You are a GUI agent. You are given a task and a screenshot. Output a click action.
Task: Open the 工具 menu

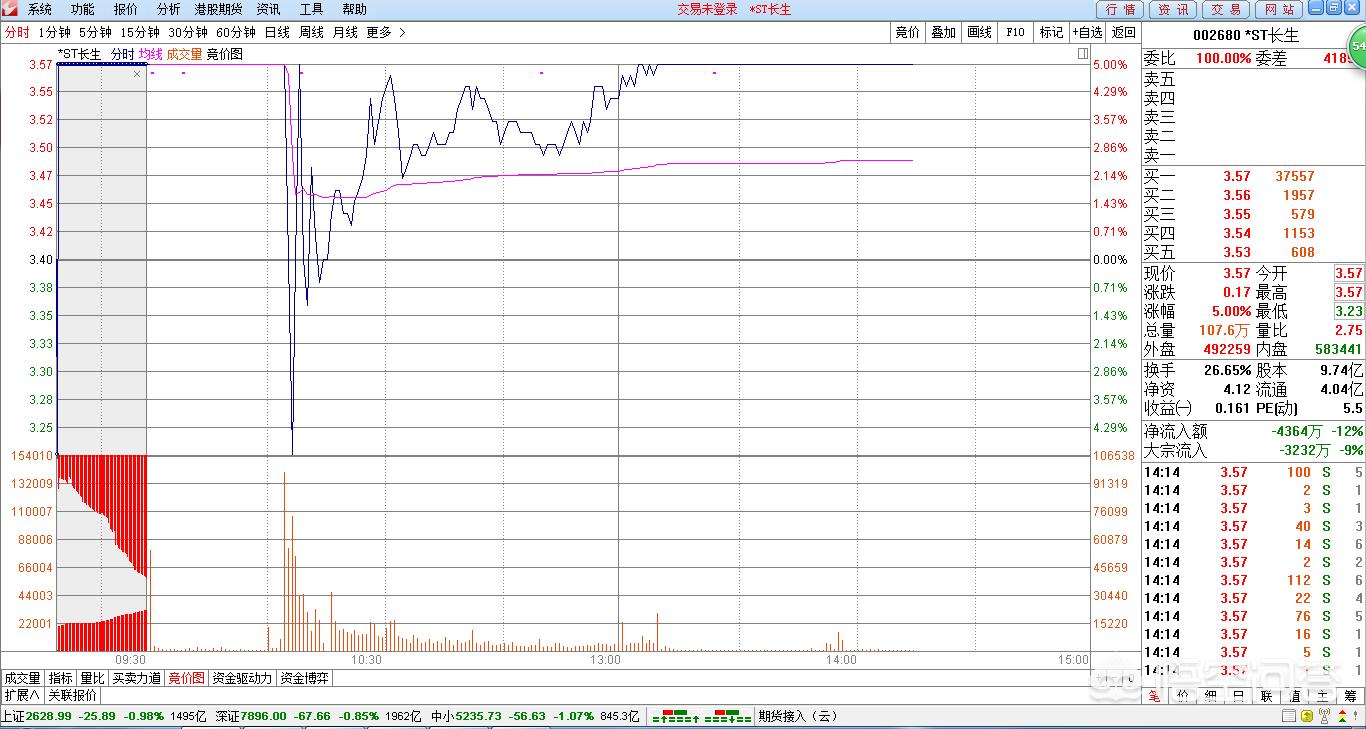pos(311,9)
